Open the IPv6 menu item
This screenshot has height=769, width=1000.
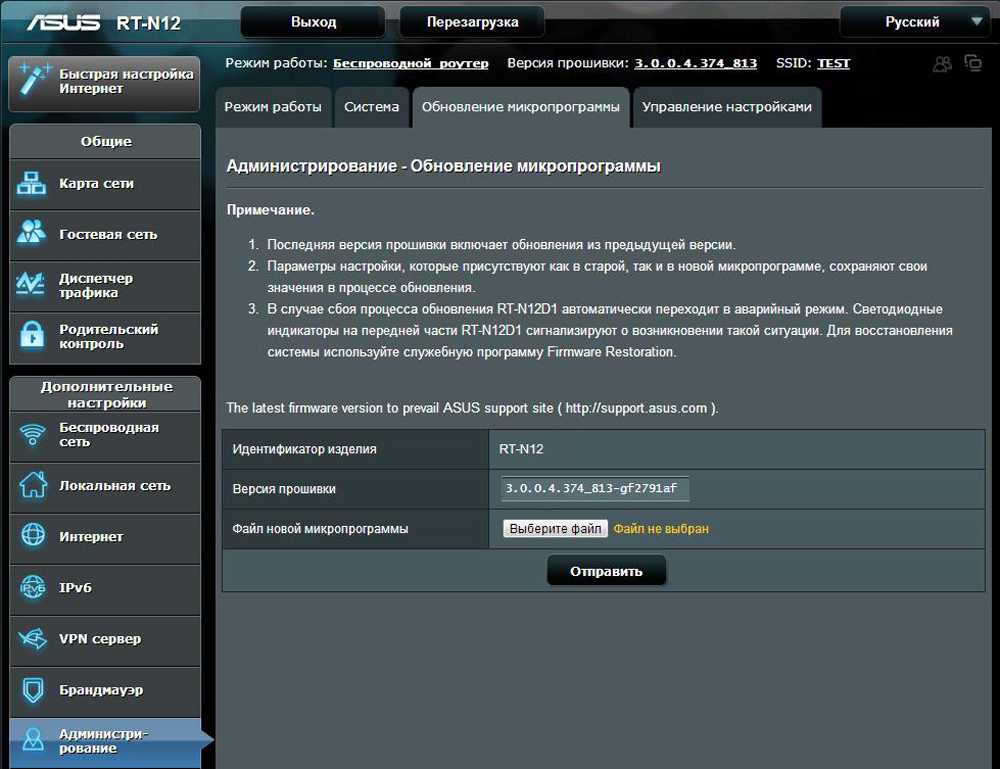(105, 589)
